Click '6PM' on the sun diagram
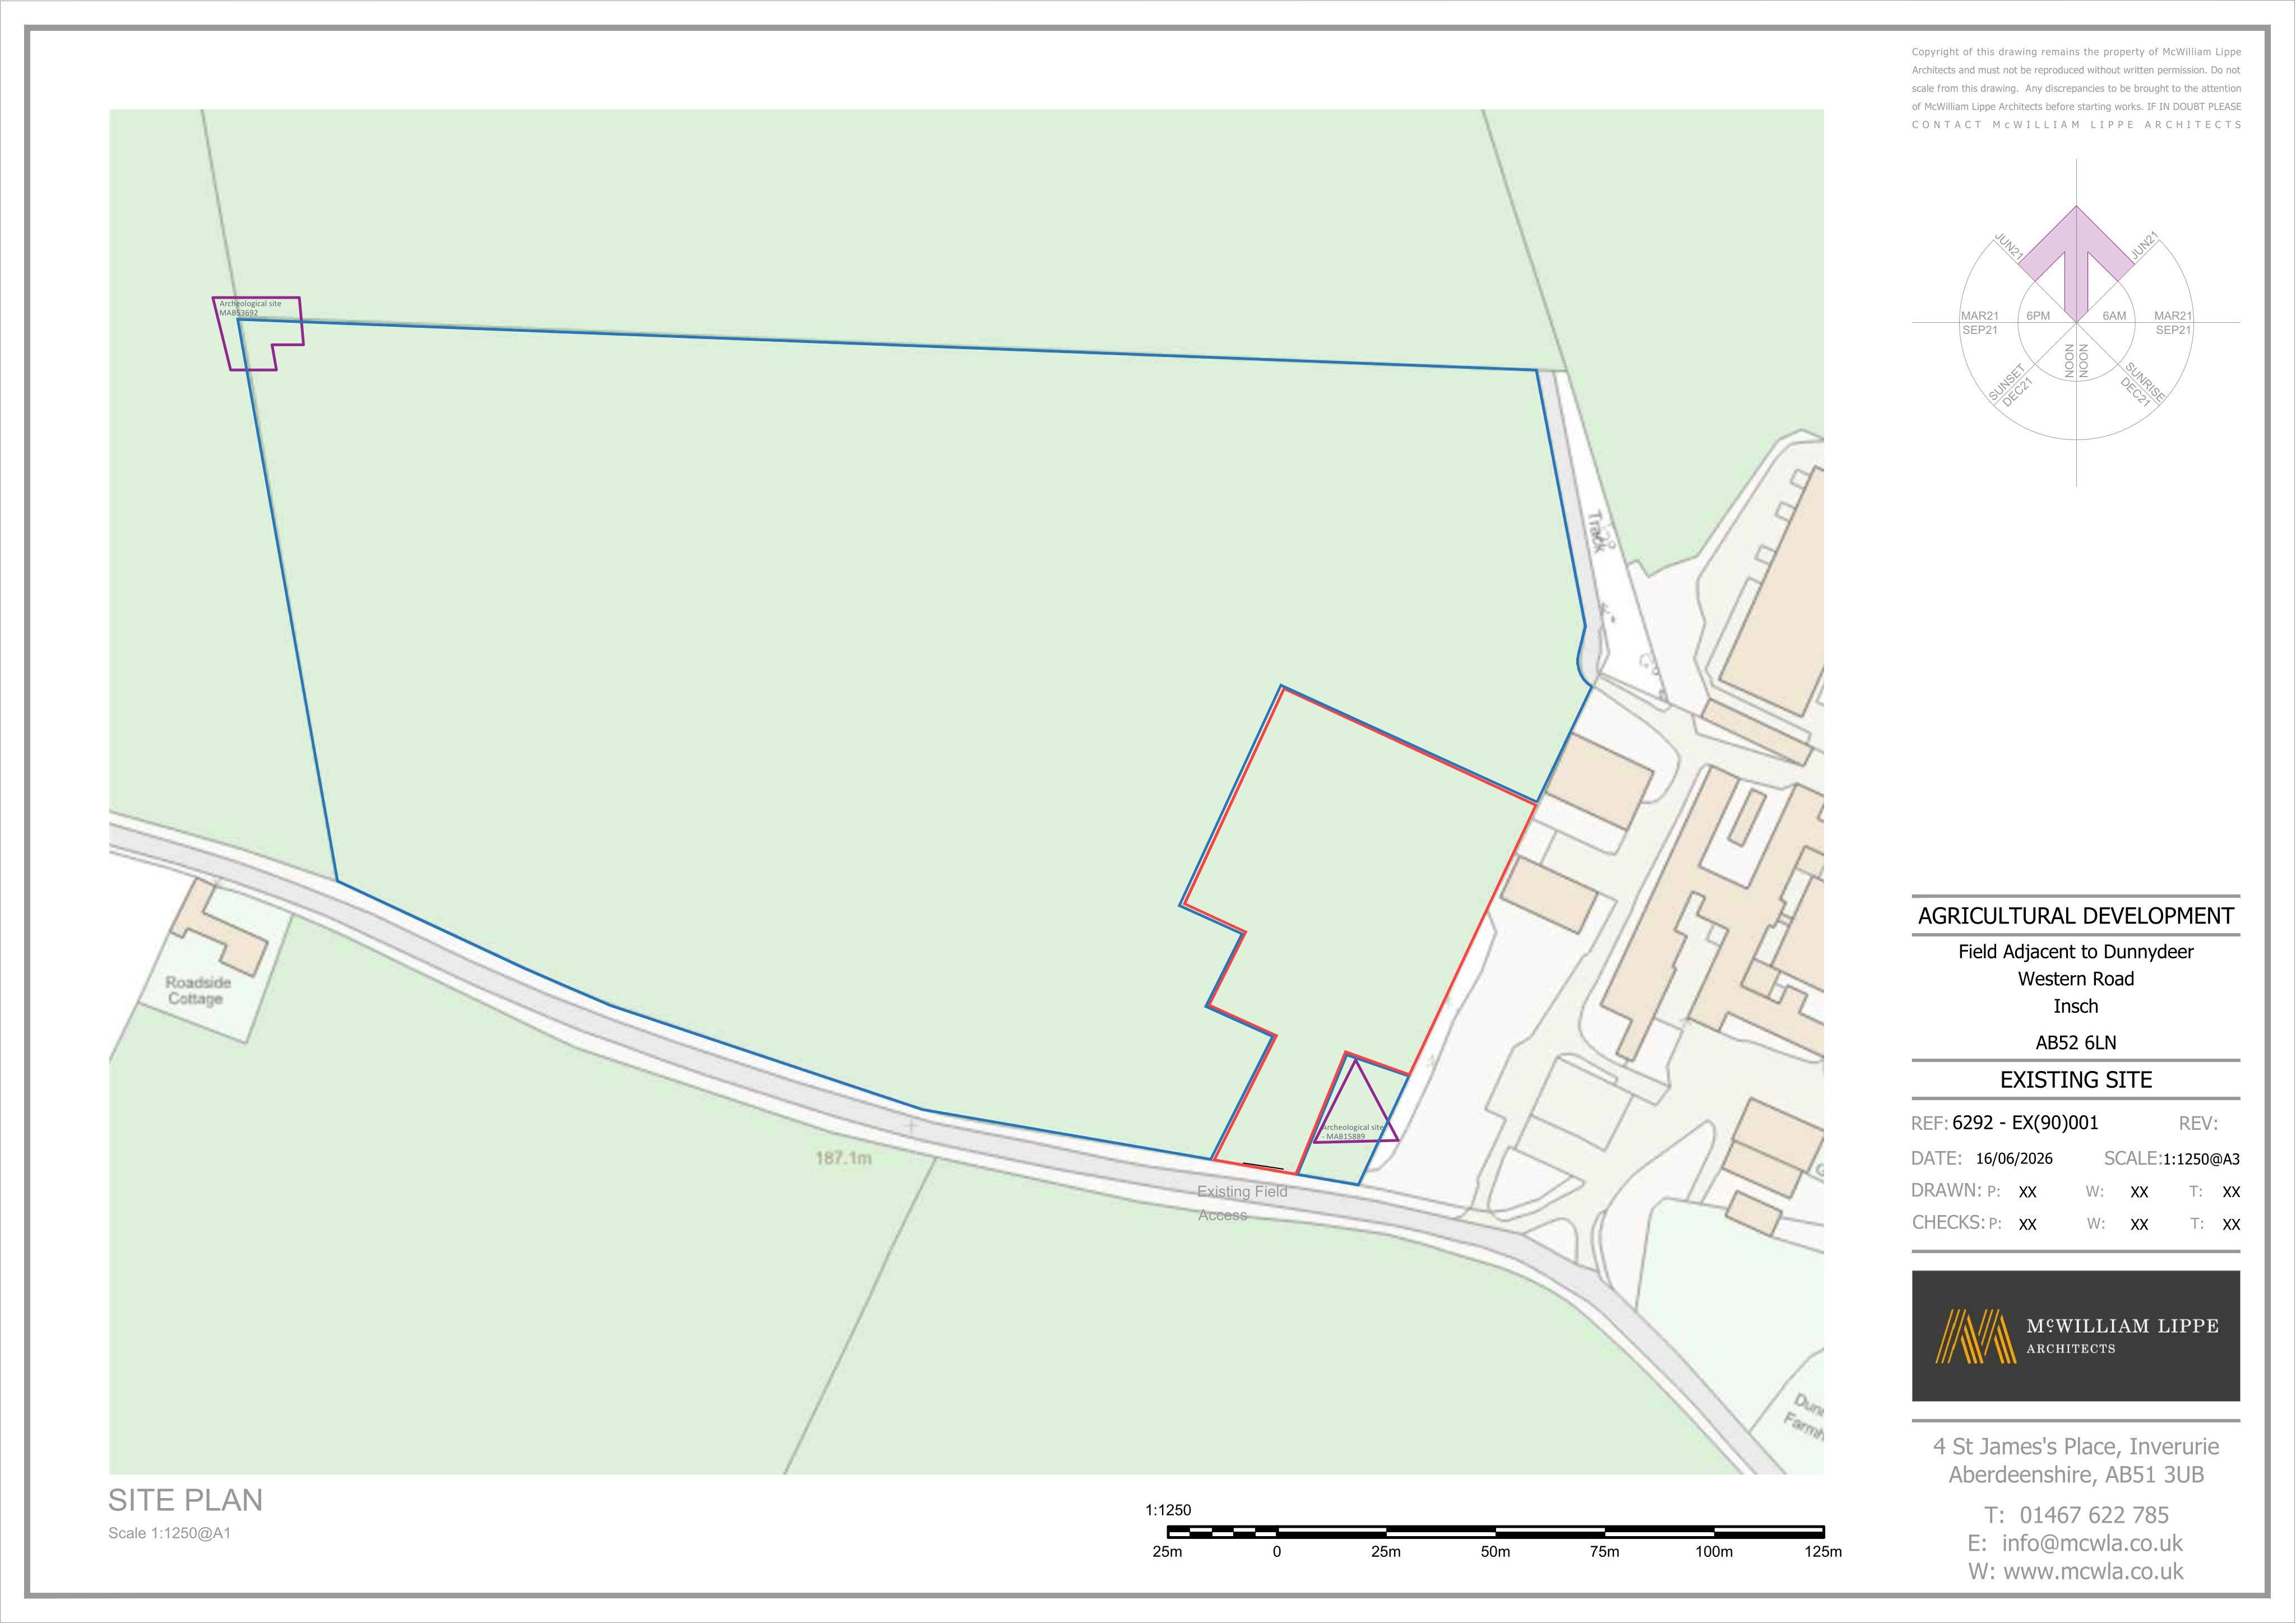2296x1623 pixels. 2038,316
